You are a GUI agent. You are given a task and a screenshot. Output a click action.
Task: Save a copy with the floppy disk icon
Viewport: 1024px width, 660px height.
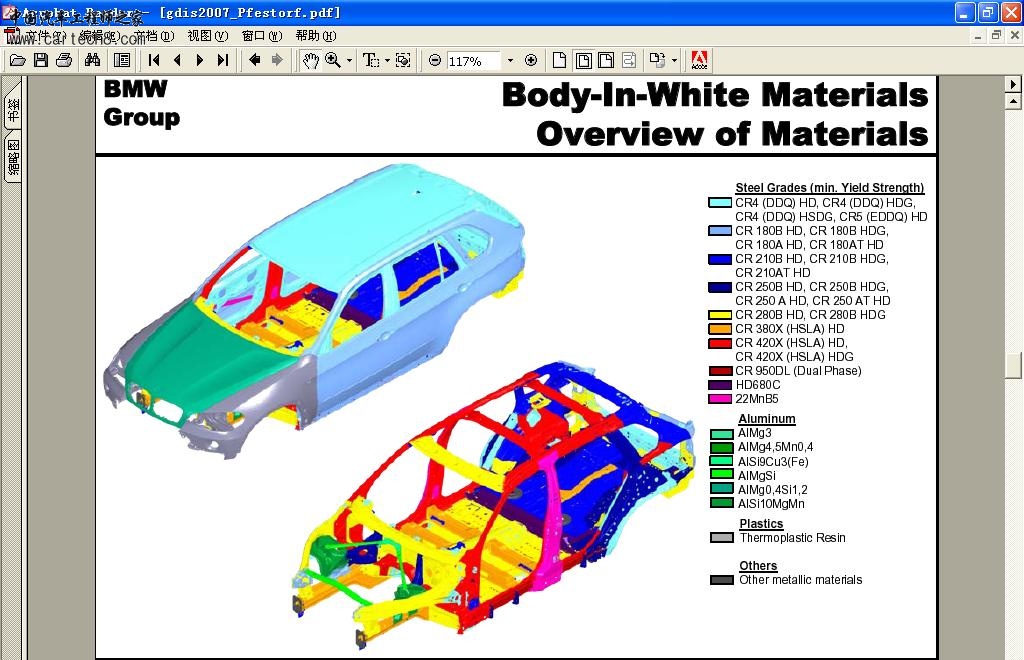pos(41,61)
